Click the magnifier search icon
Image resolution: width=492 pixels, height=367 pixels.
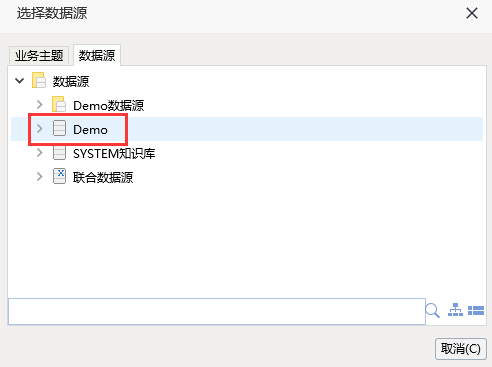coord(433,311)
